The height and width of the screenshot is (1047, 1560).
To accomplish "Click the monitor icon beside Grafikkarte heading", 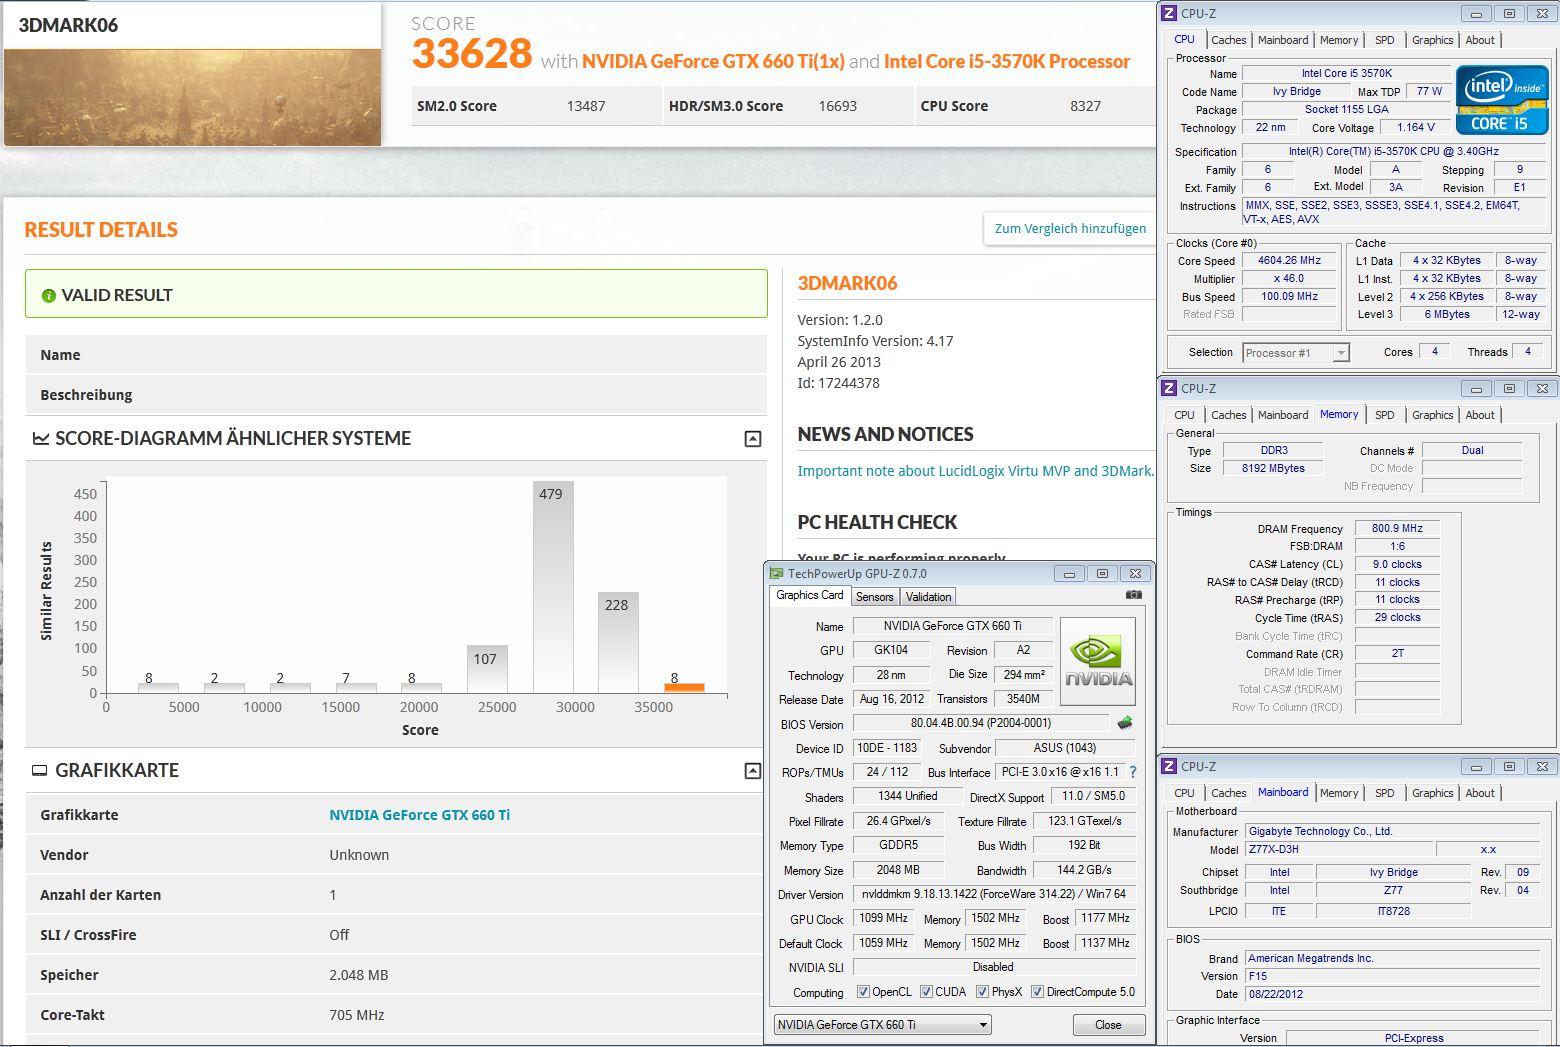I will click(40, 770).
